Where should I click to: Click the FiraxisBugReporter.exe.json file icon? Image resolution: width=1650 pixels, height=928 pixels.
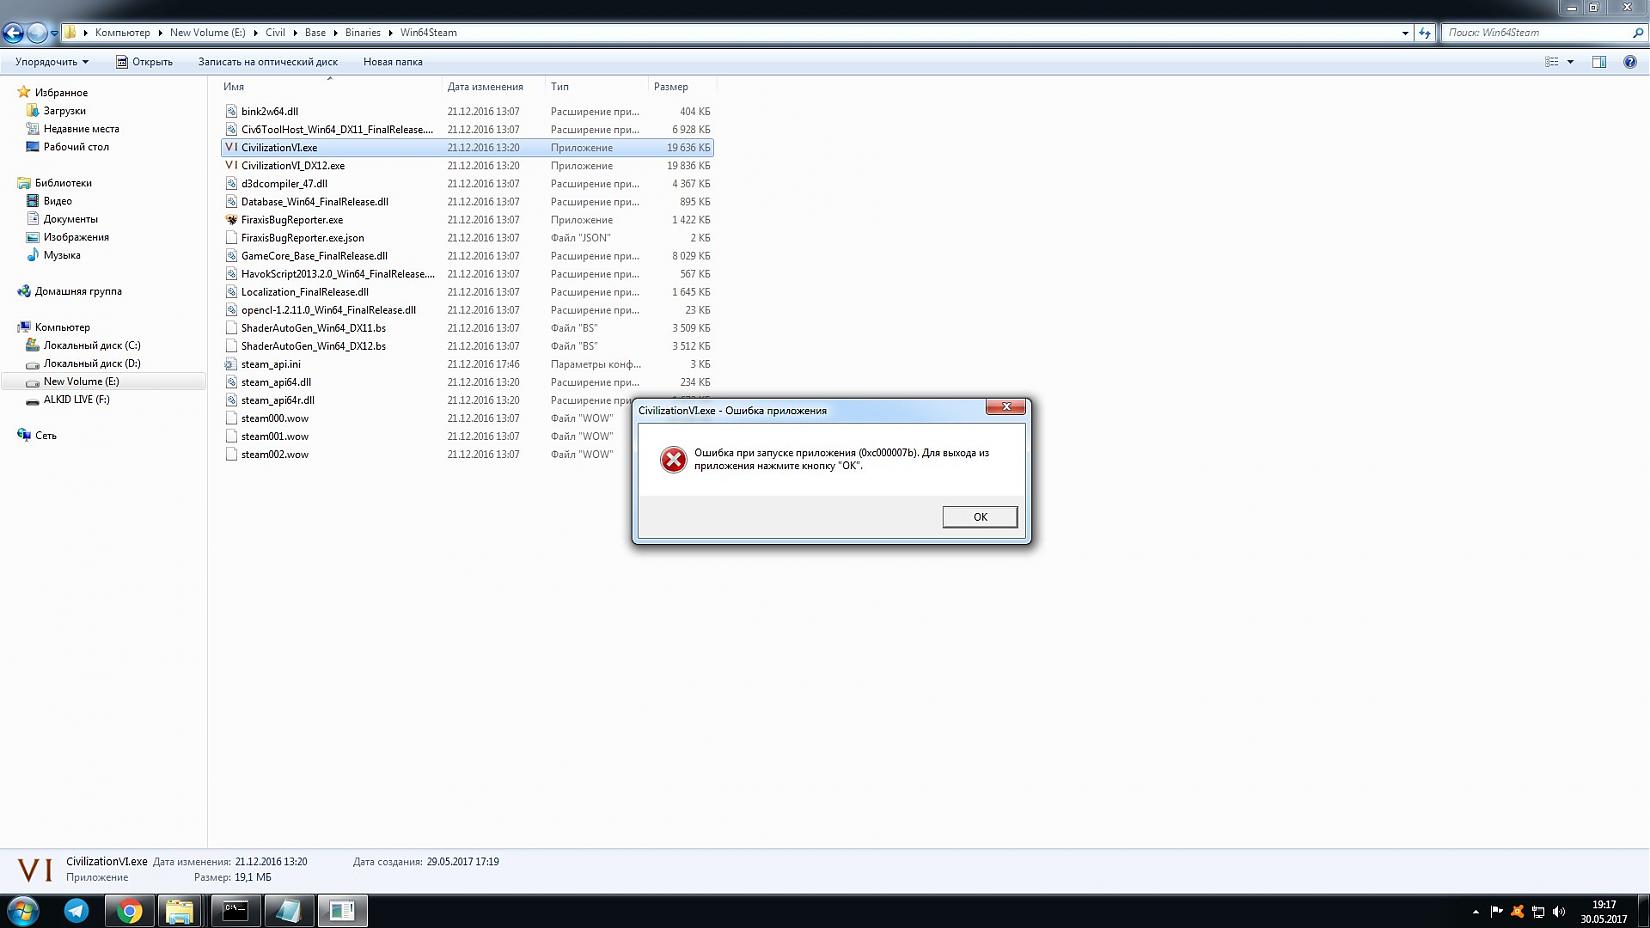click(231, 237)
